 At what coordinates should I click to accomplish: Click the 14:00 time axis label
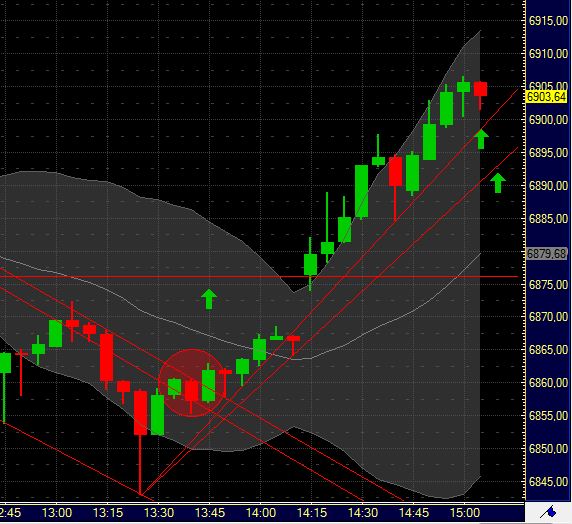click(261, 513)
